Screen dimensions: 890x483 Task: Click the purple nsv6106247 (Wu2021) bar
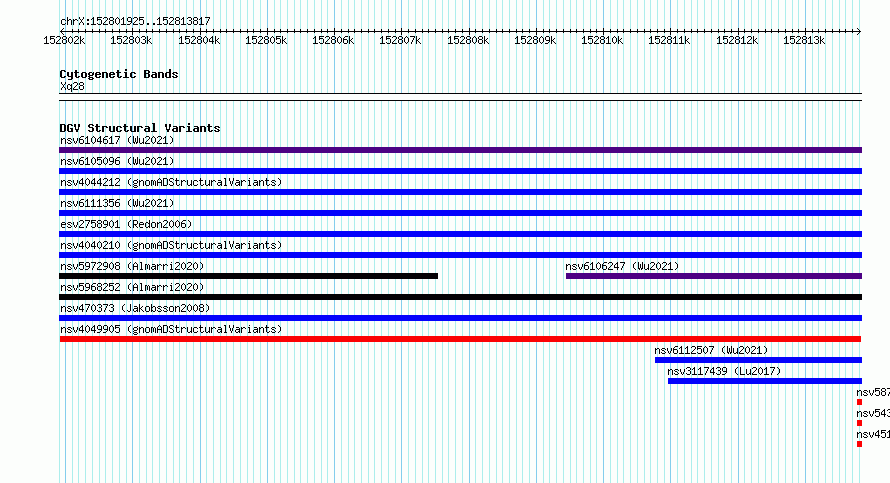(x=714, y=276)
